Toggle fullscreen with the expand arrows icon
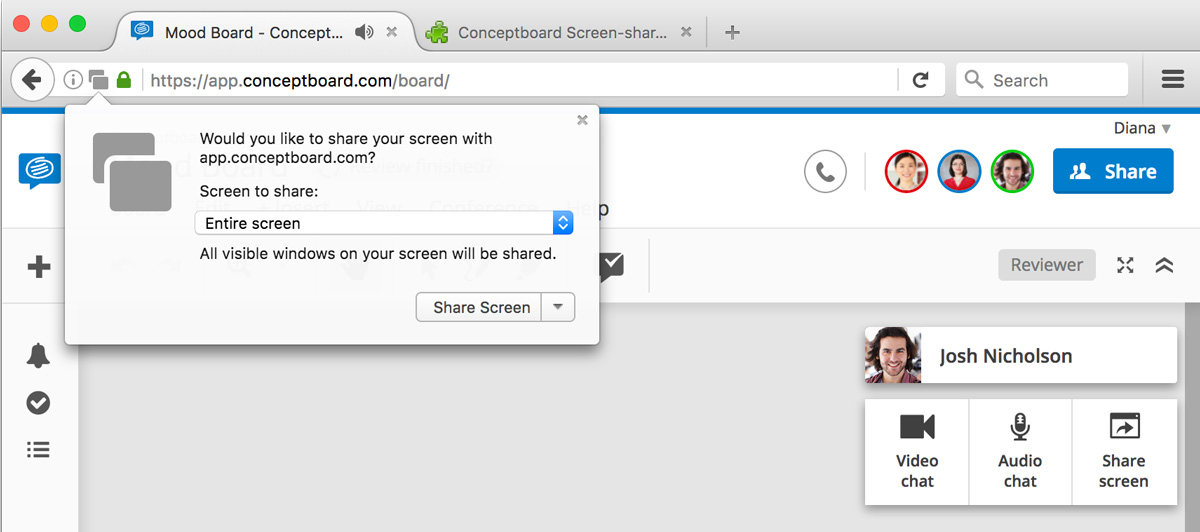The image size is (1200, 532). [1126, 265]
